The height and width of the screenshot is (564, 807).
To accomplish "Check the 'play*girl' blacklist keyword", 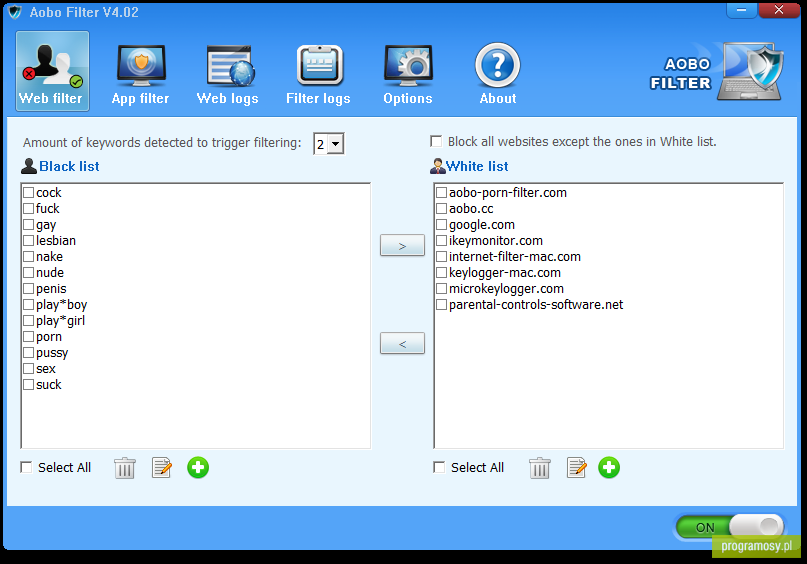I will [29, 320].
